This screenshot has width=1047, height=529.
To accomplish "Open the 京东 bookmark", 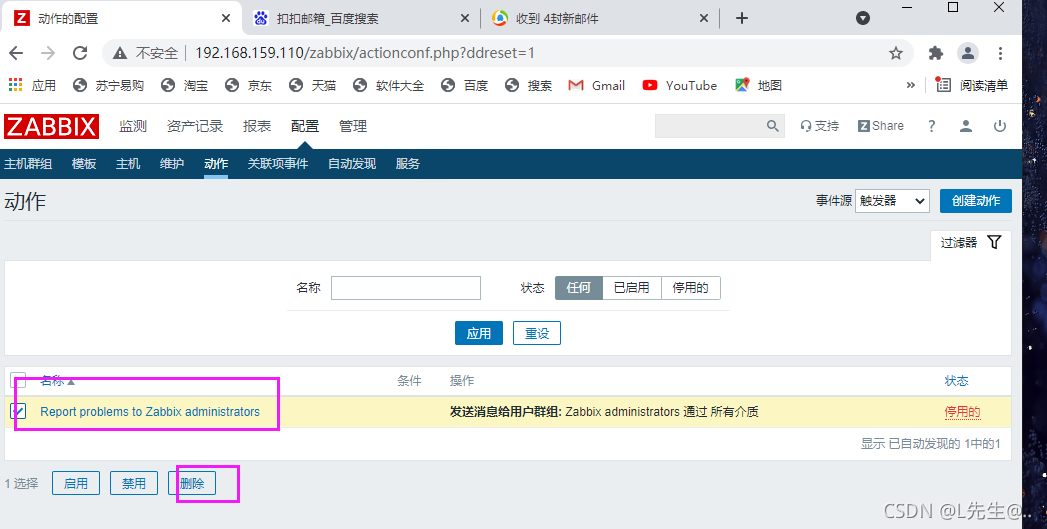I will coord(249,85).
